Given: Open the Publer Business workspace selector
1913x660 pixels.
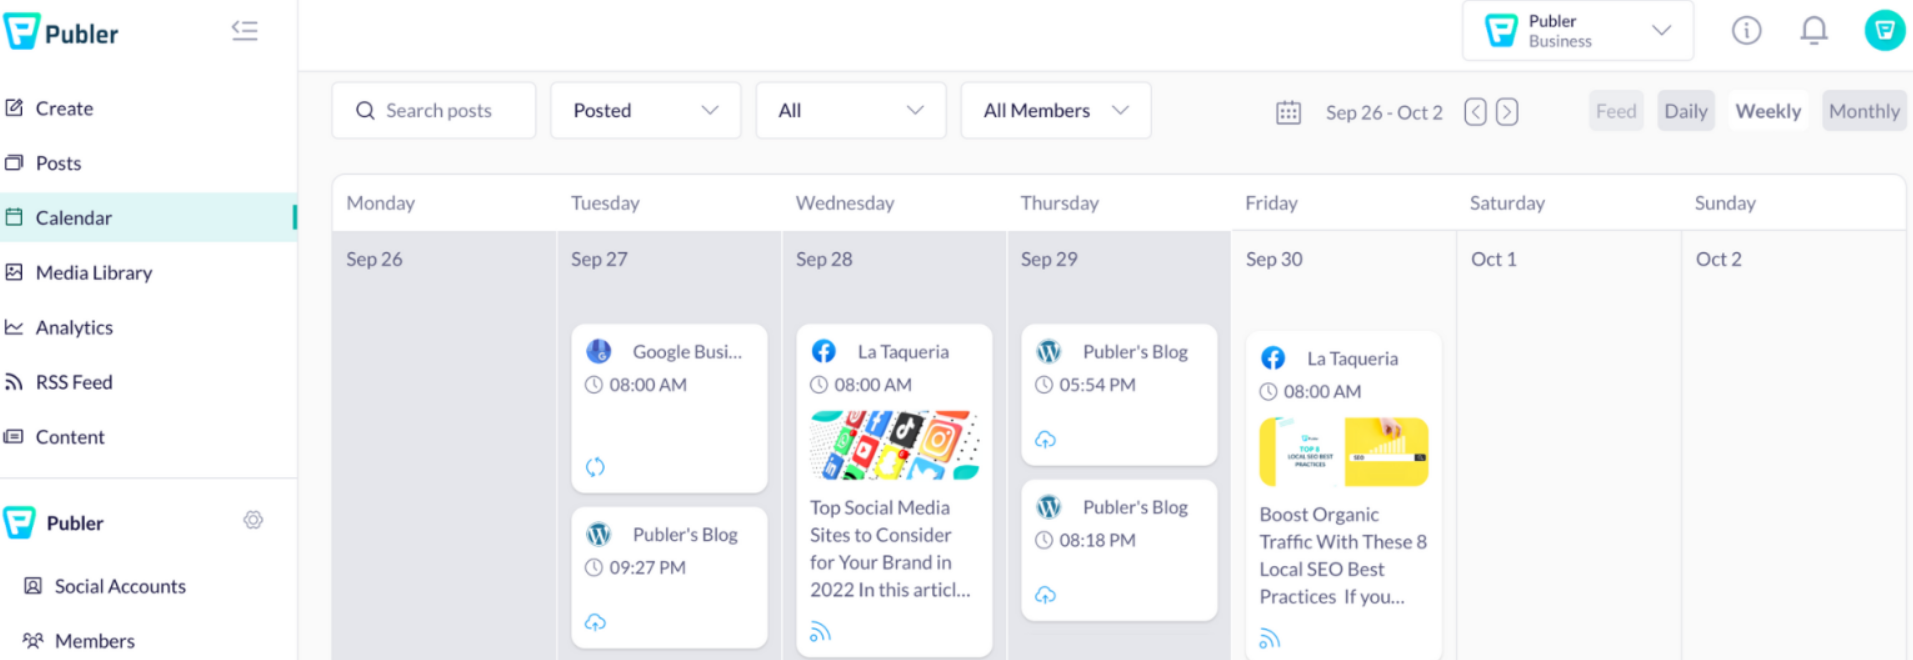Looking at the screenshot, I should pos(1577,31).
